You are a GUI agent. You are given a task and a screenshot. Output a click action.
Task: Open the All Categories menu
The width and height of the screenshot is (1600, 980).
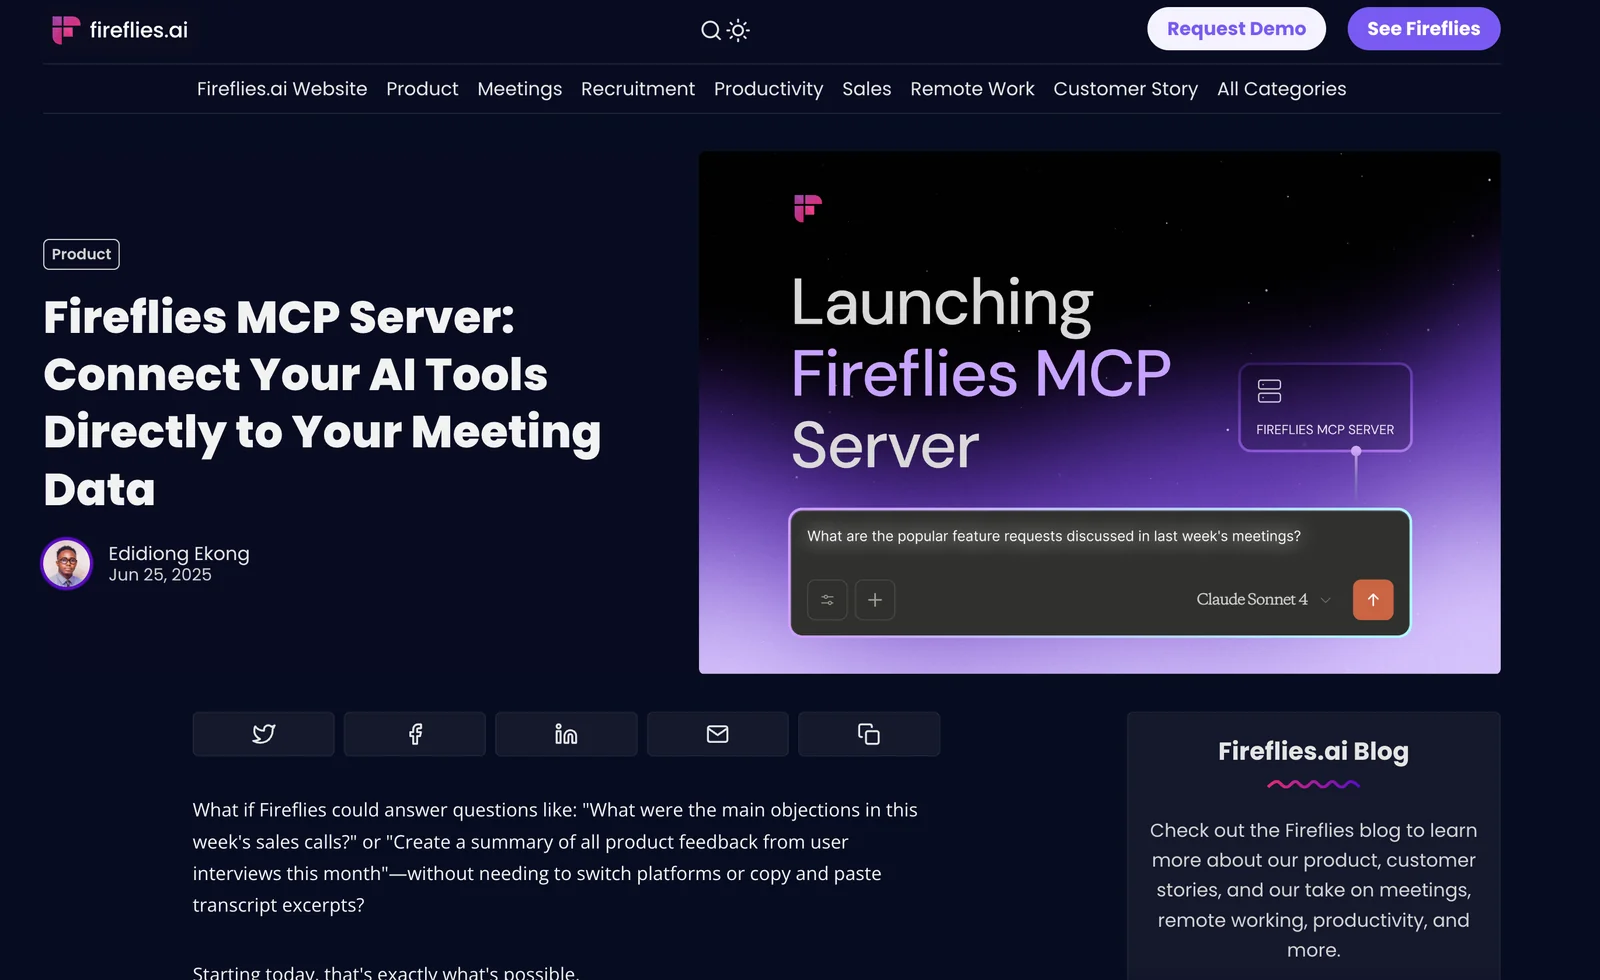[1281, 89]
